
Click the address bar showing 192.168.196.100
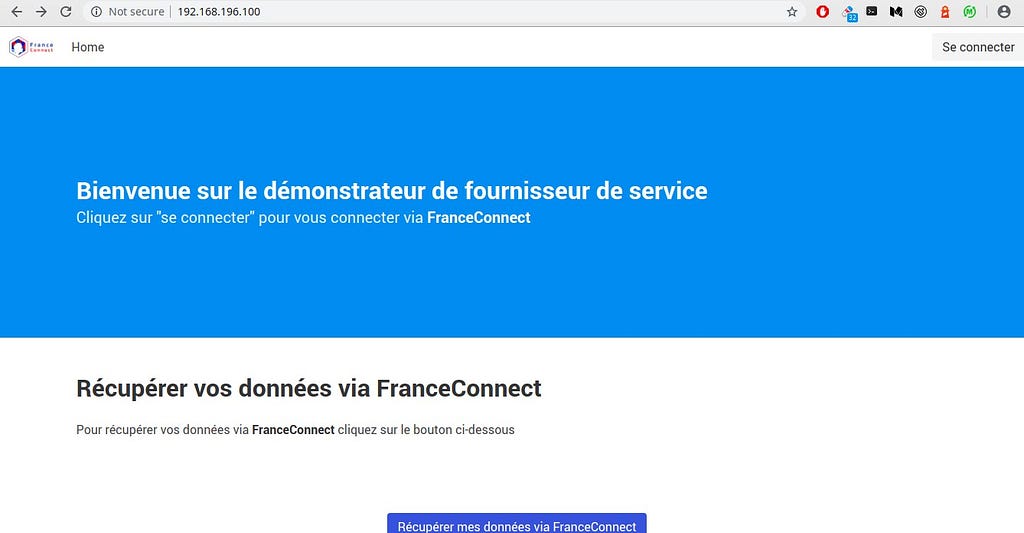click(444, 12)
